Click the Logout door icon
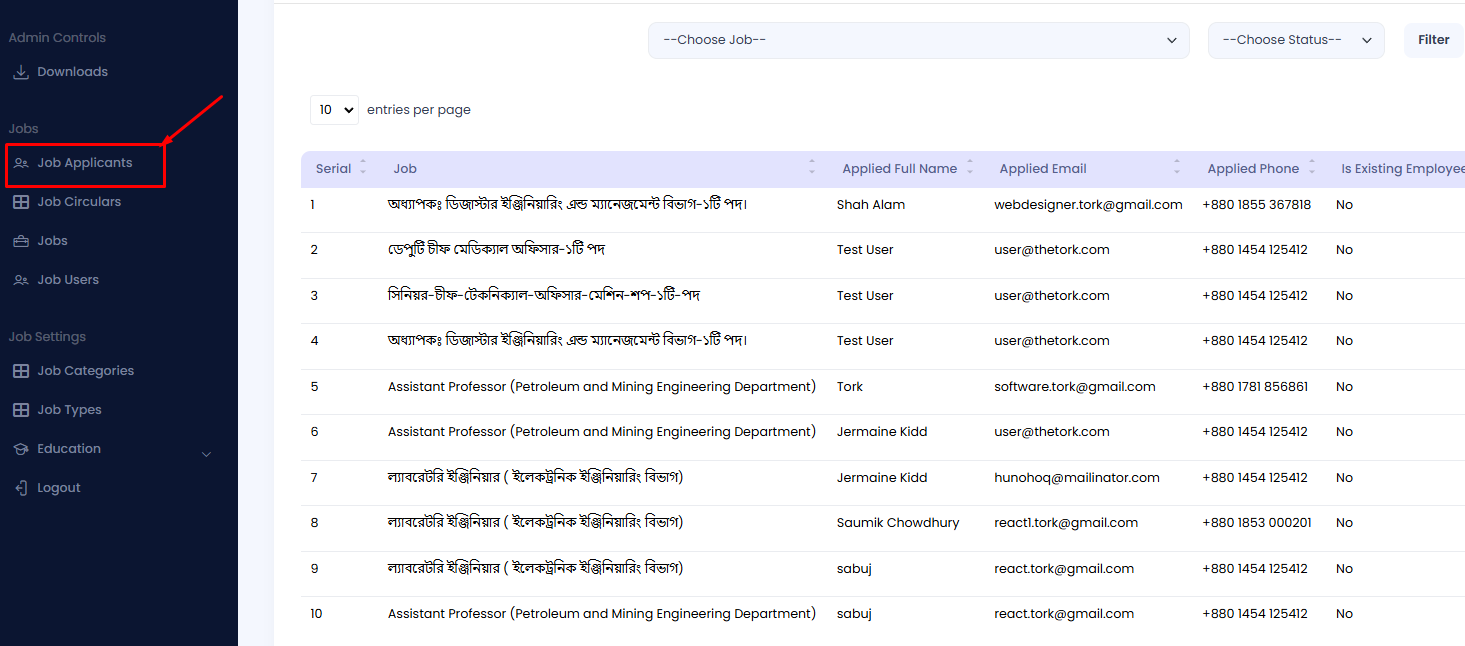Viewport: 1465px width, 646px height. click(x=20, y=488)
